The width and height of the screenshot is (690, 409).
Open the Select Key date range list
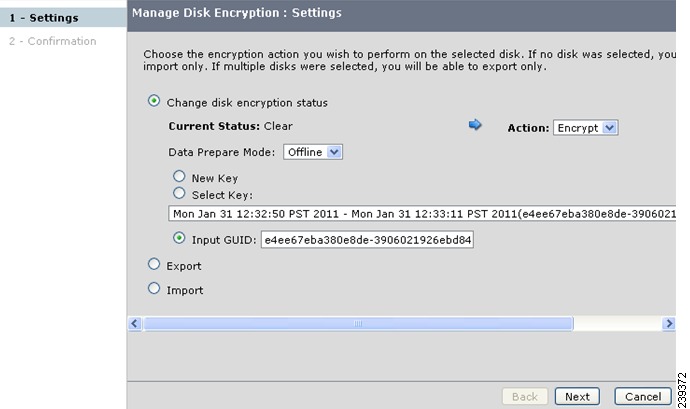coord(422,214)
